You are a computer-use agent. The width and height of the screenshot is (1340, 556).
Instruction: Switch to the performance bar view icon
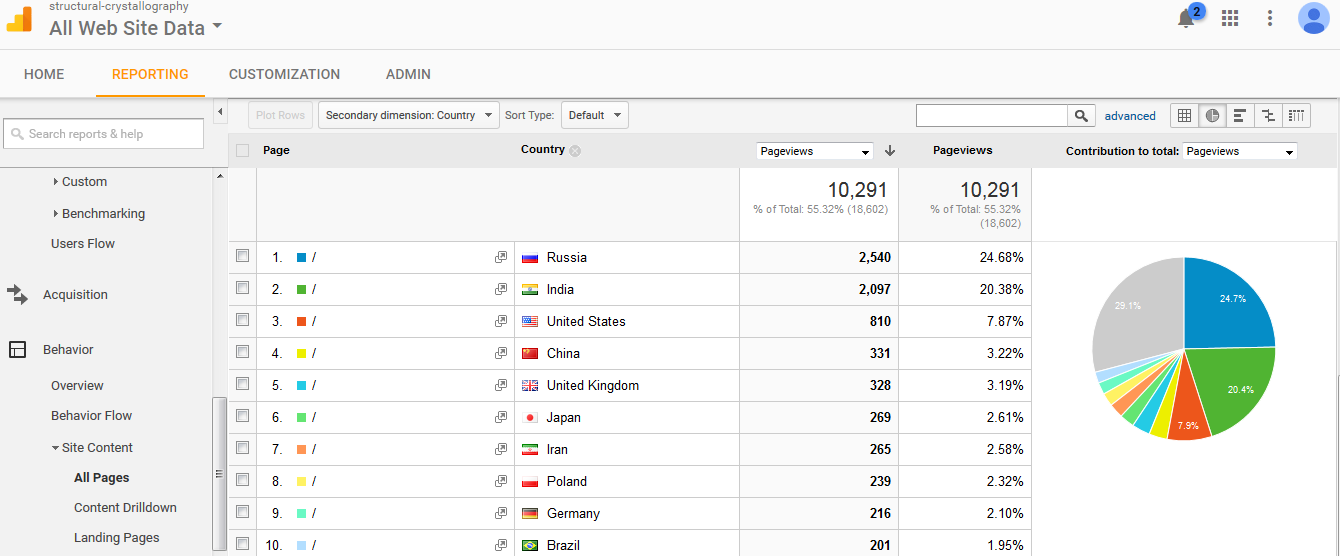1240,116
